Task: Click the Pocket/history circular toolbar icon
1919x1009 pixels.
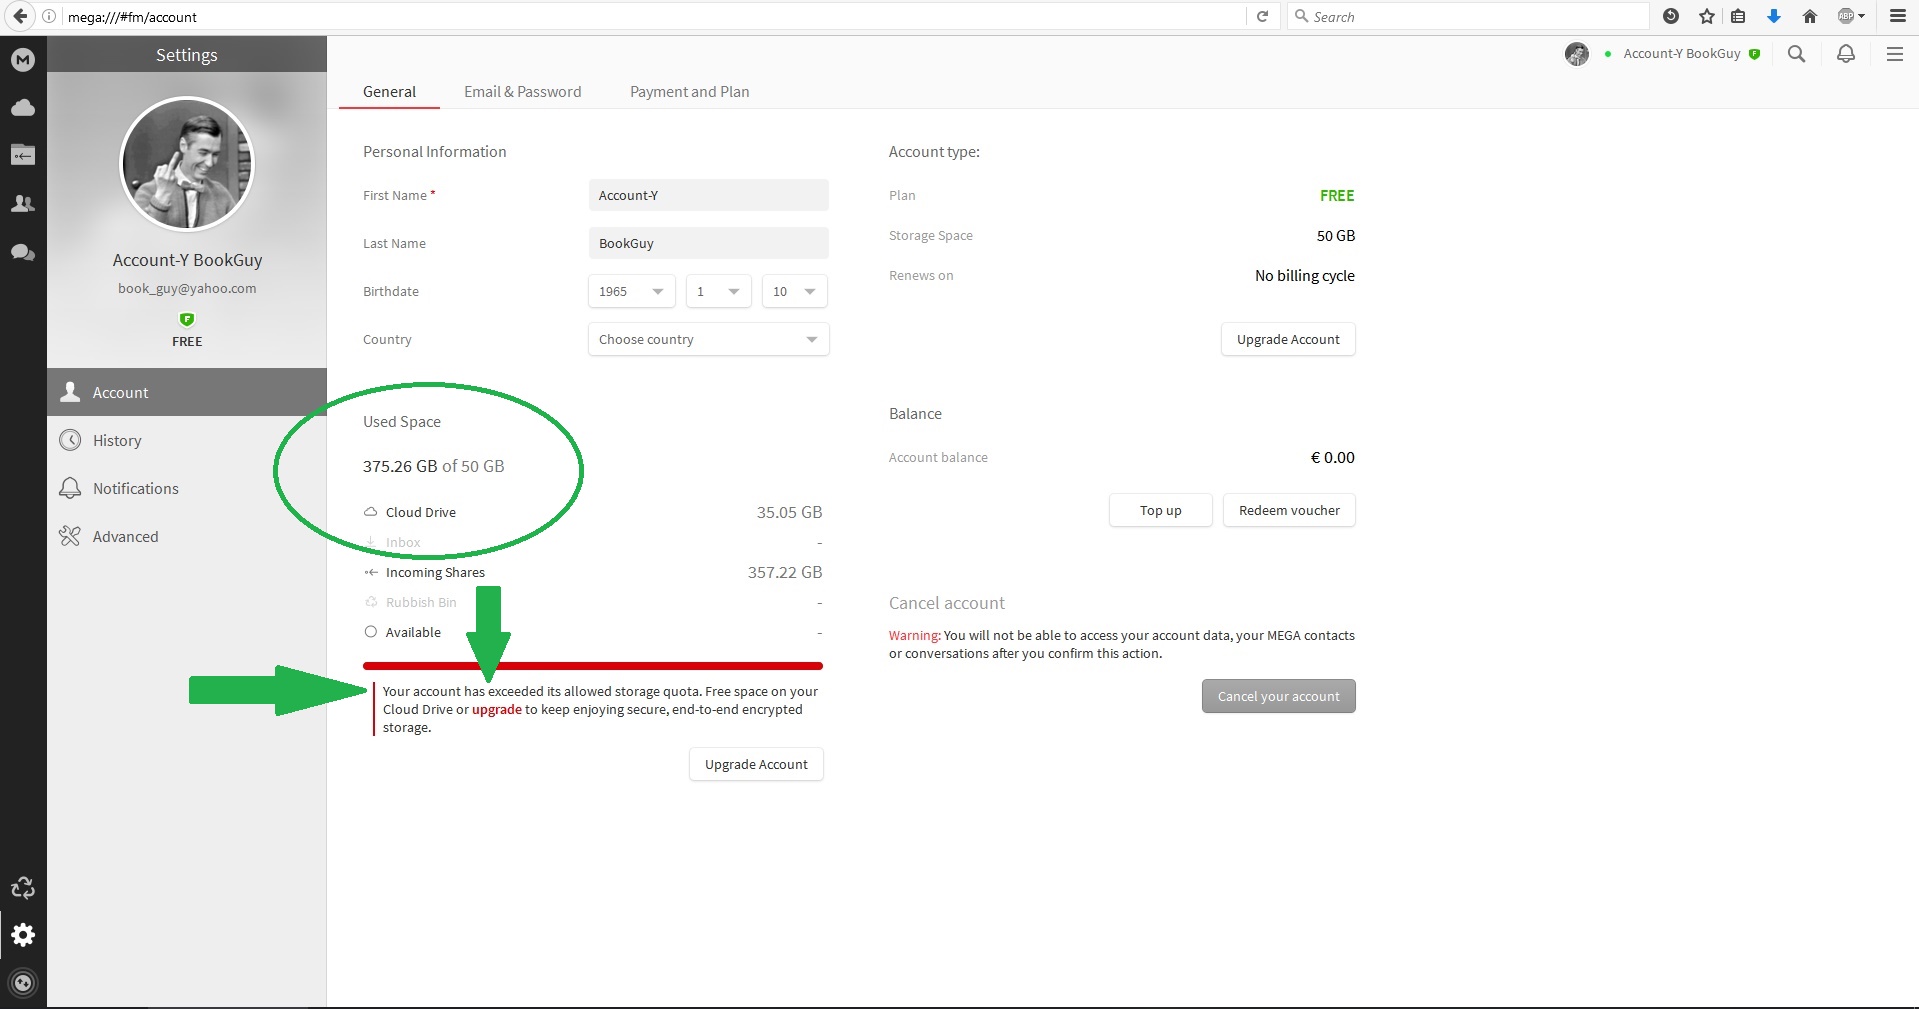Action: point(1671,16)
